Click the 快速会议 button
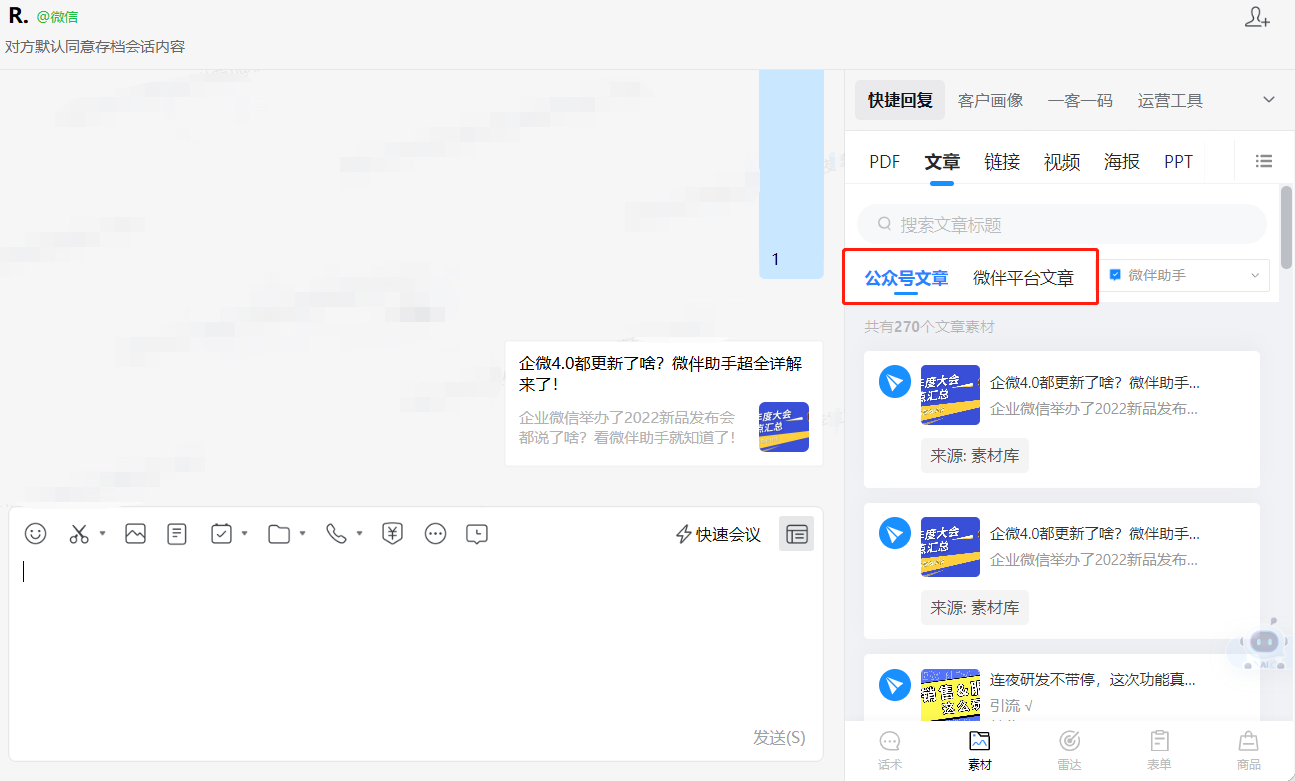This screenshot has height=781, width=1295. click(x=718, y=535)
